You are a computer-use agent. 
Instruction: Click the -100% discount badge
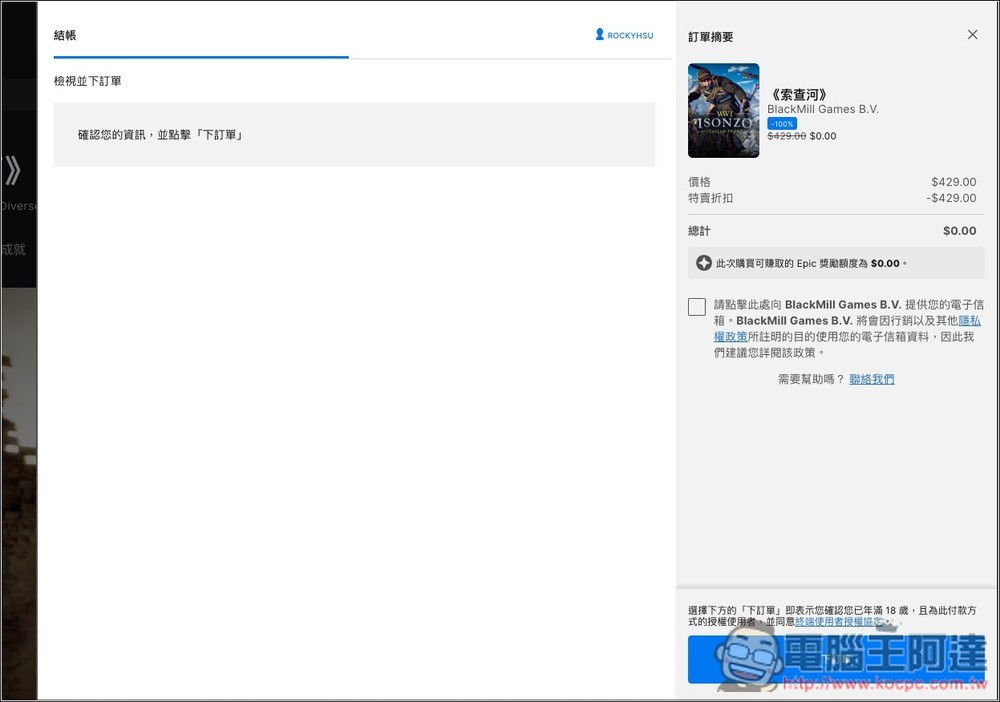782,123
